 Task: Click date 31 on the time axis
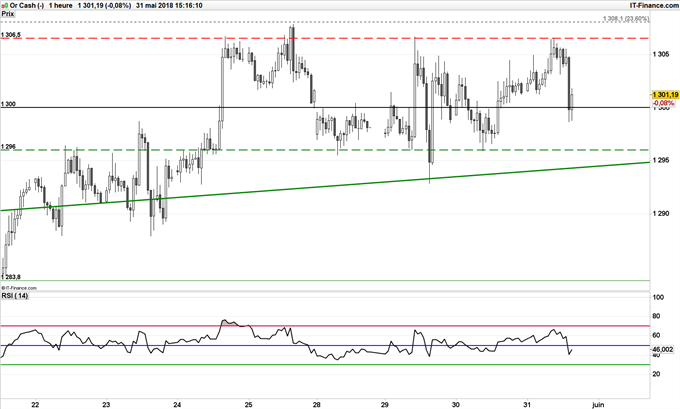(x=526, y=405)
